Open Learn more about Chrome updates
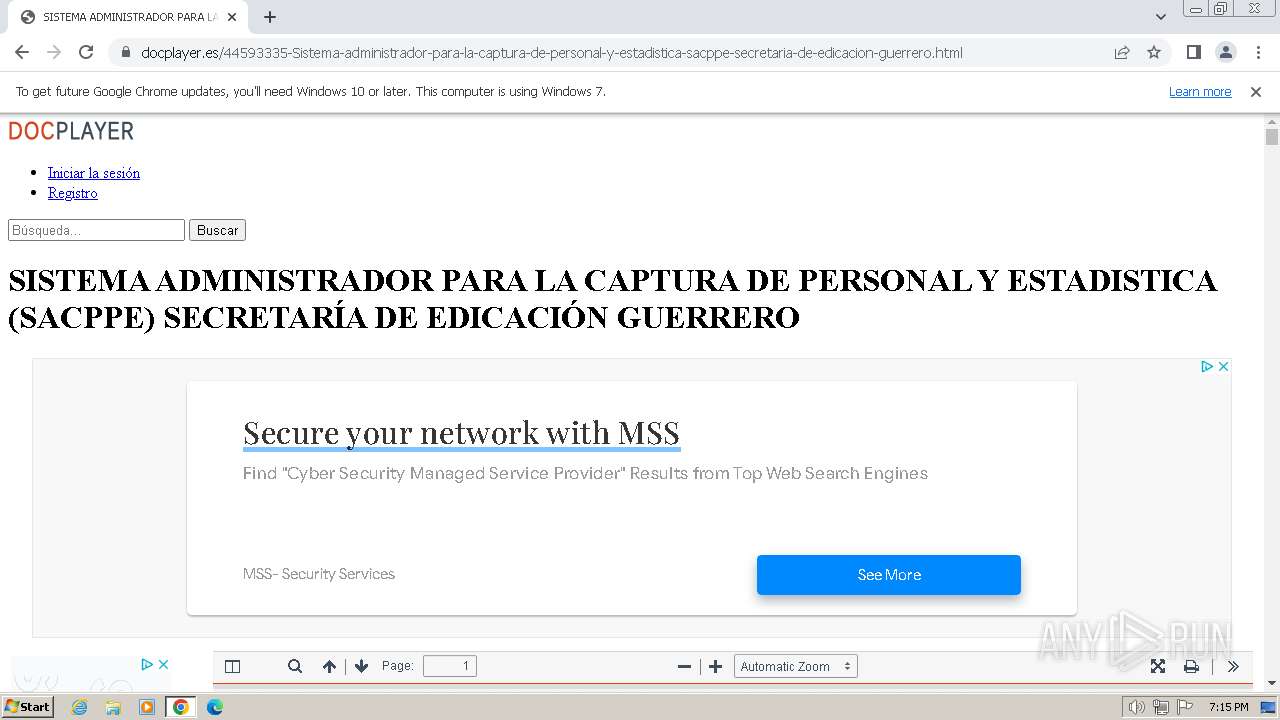This screenshot has height=720, width=1280. click(1200, 92)
